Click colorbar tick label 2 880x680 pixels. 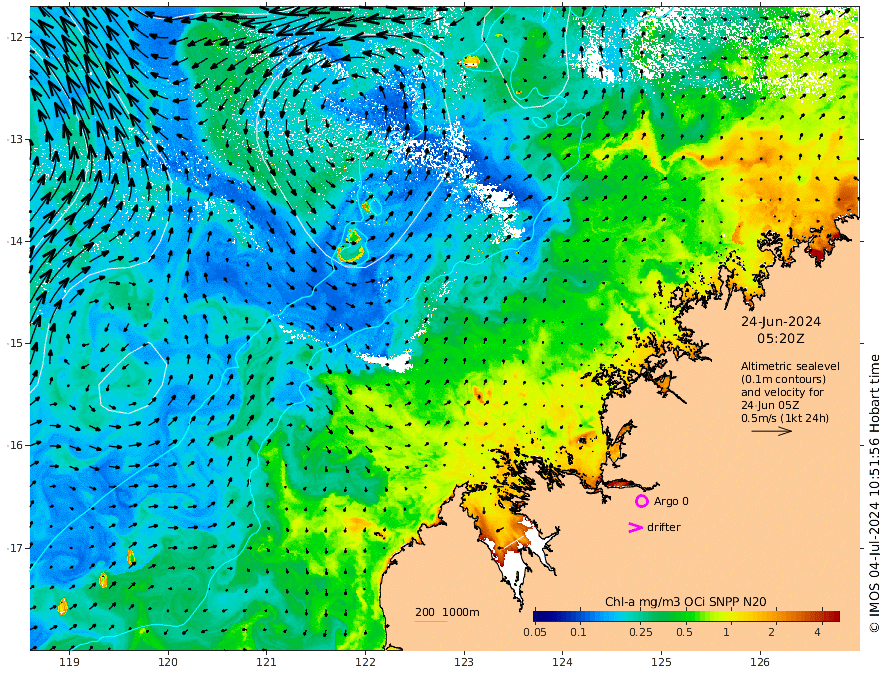point(772,632)
